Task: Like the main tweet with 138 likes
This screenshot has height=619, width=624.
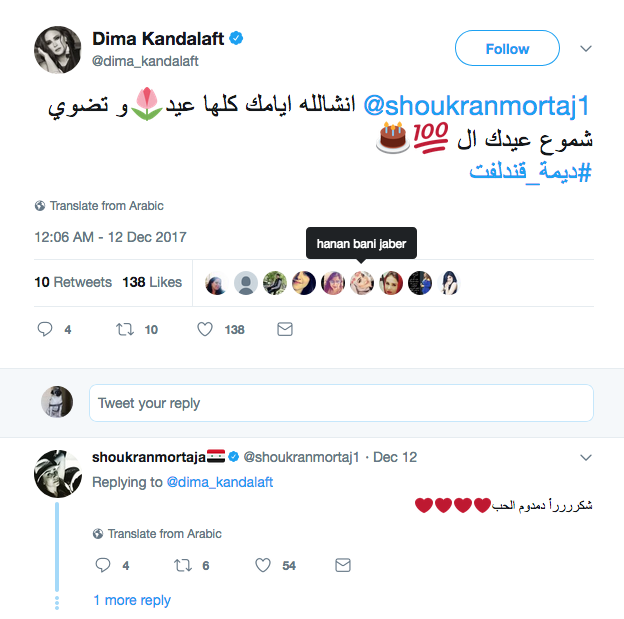Action: (x=205, y=329)
